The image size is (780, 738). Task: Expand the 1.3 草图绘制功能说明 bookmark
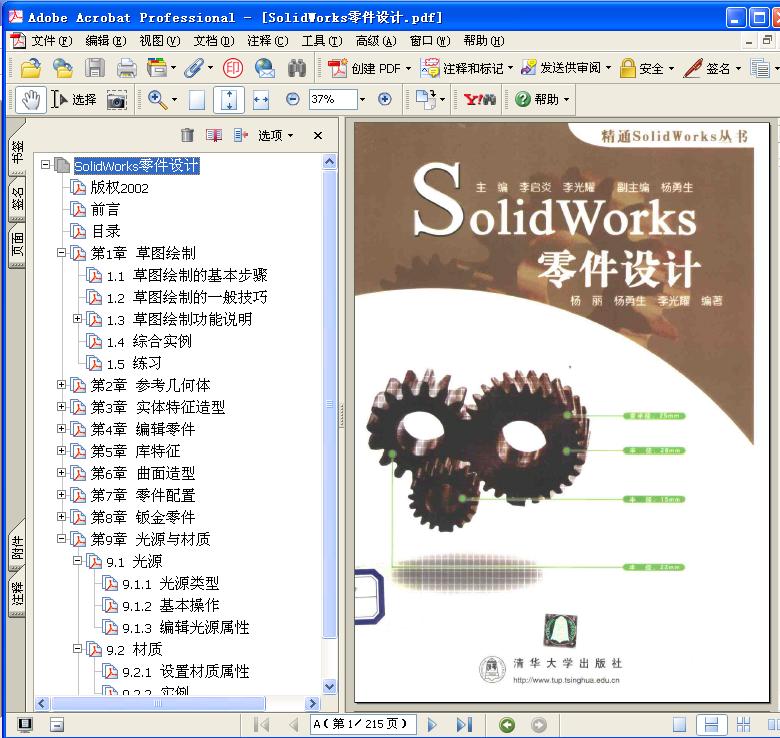click(77, 318)
